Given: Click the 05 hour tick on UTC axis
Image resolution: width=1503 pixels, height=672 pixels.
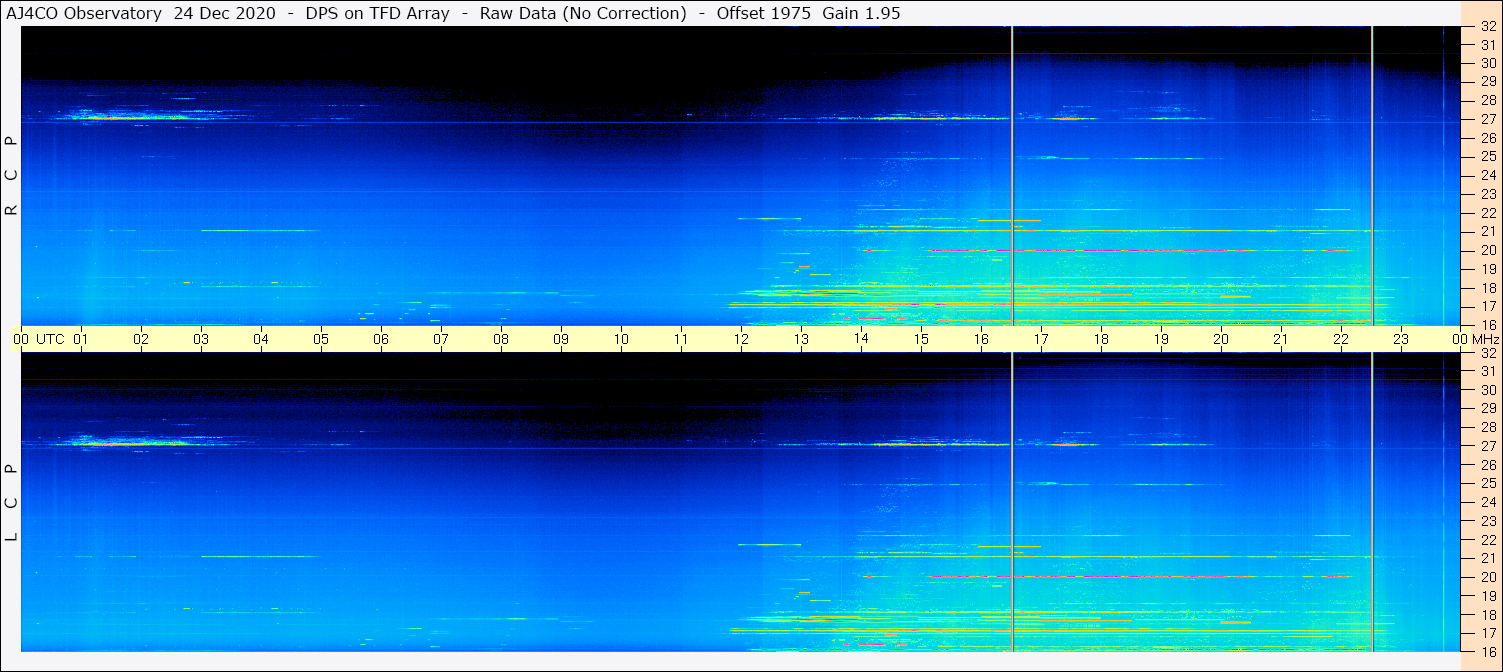Looking at the screenshot, I should coord(321,339).
